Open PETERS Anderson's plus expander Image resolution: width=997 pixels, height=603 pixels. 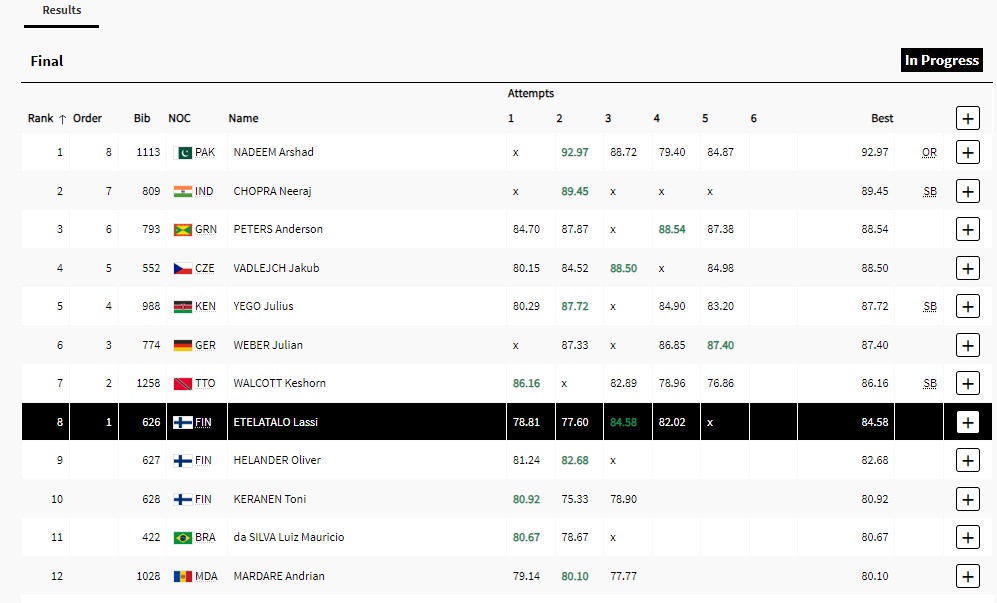pos(967,230)
